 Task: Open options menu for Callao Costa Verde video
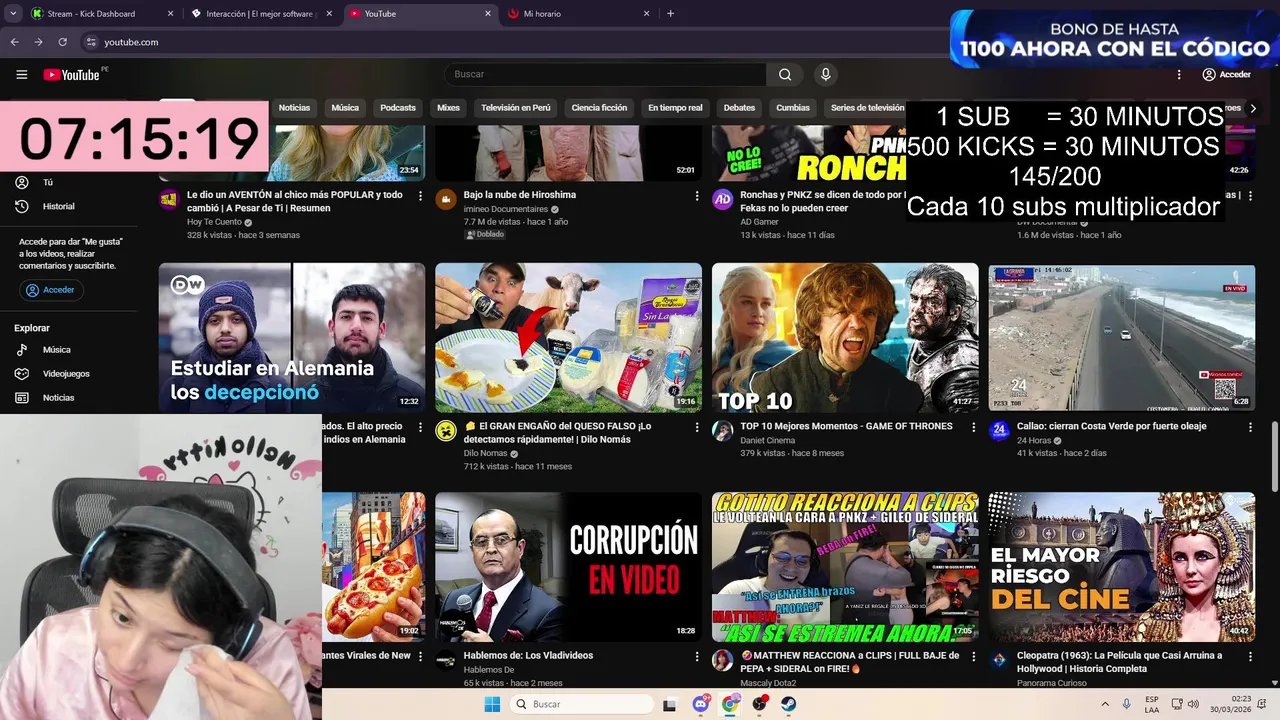[x=1250, y=427]
